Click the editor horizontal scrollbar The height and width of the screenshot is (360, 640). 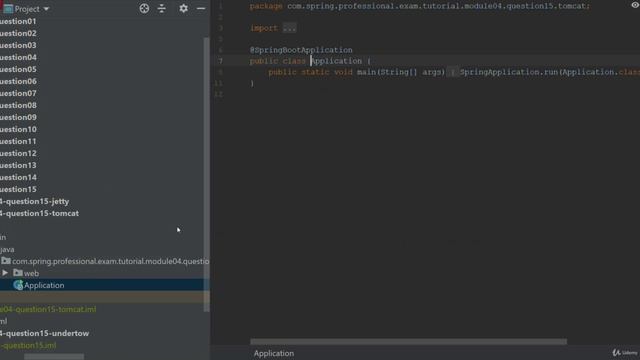tap(408, 342)
